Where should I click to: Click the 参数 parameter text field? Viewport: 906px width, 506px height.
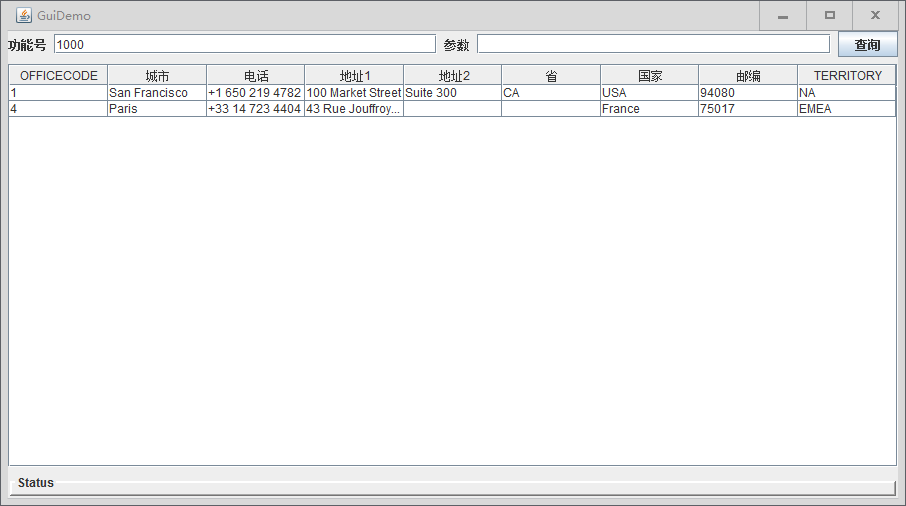click(x=653, y=44)
